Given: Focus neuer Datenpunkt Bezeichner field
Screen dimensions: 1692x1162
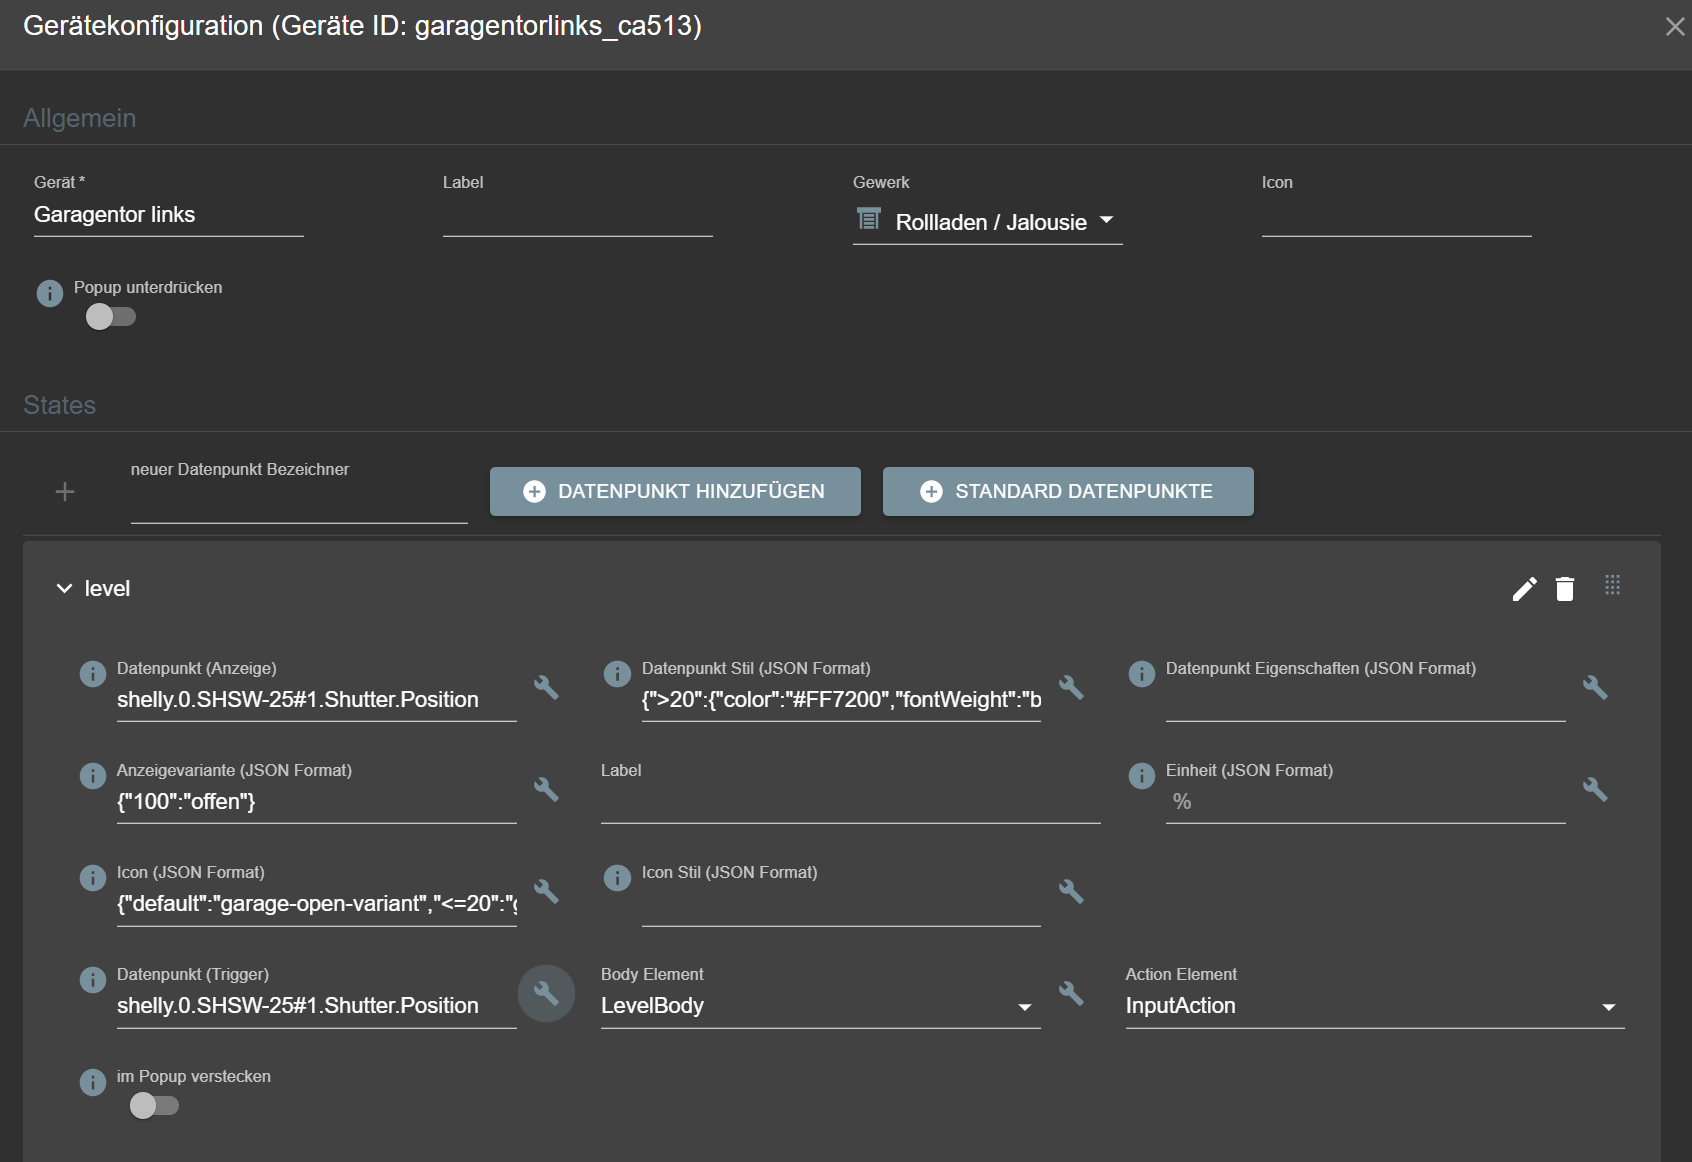Looking at the screenshot, I should 299,503.
